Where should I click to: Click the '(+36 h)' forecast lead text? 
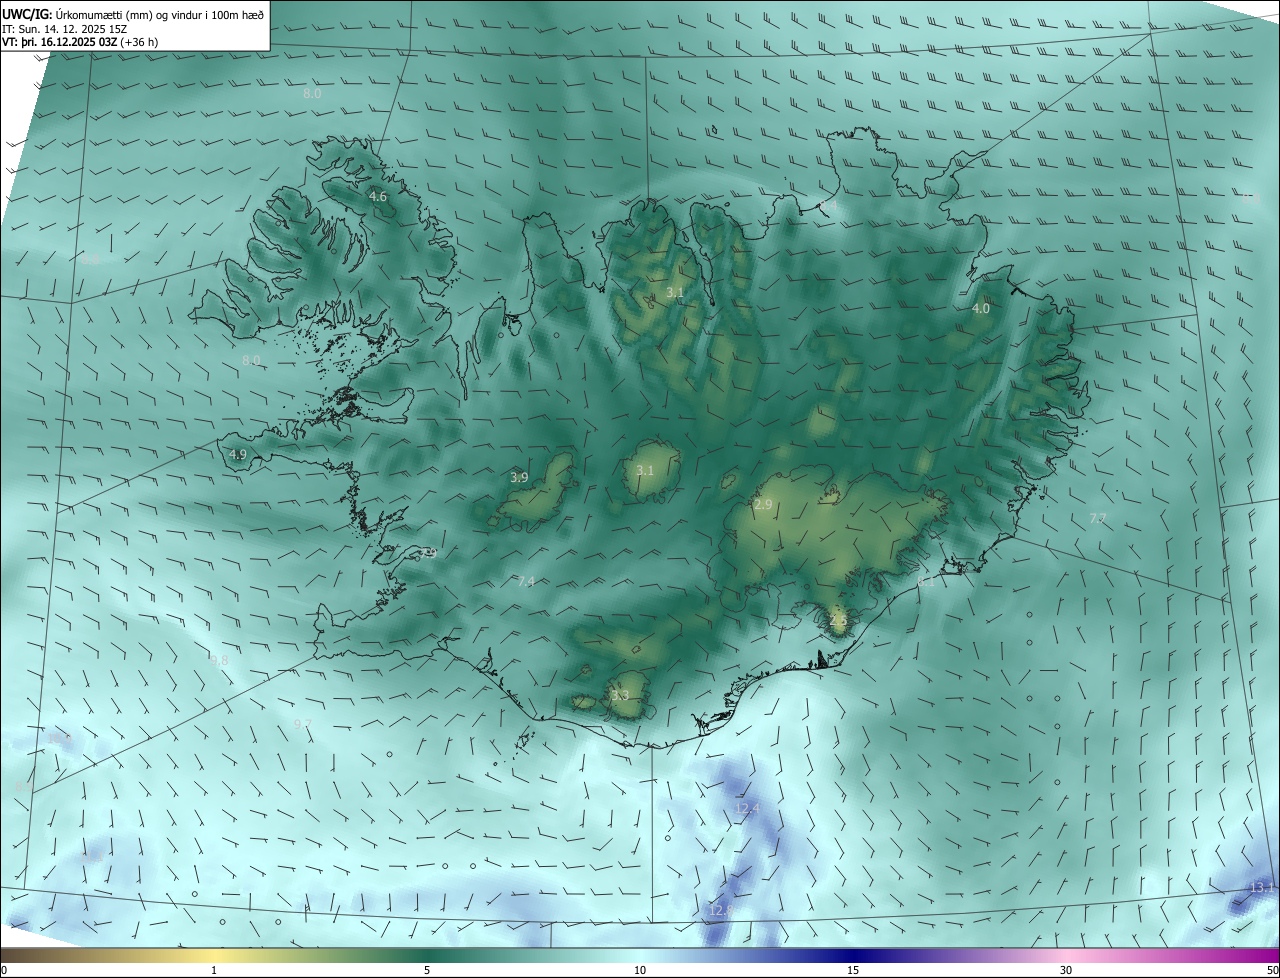click(137, 42)
